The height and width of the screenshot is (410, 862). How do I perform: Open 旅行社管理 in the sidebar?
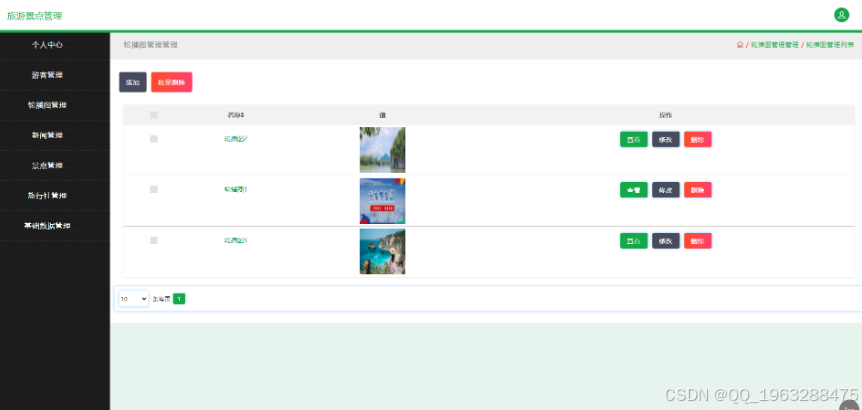click(x=47, y=196)
